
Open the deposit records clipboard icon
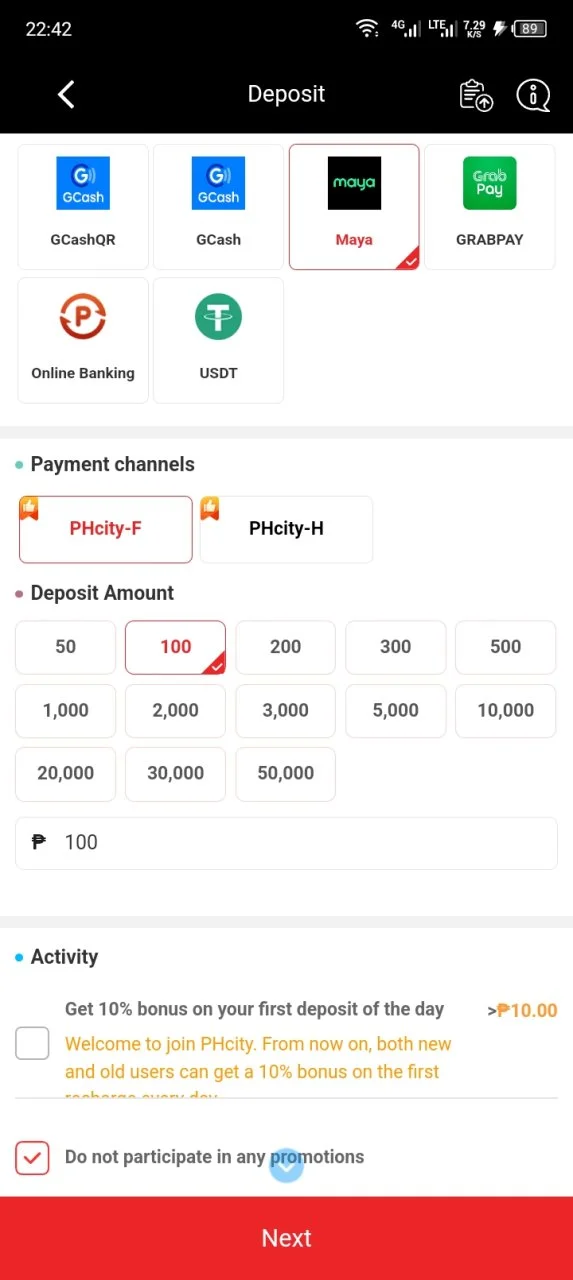click(476, 95)
